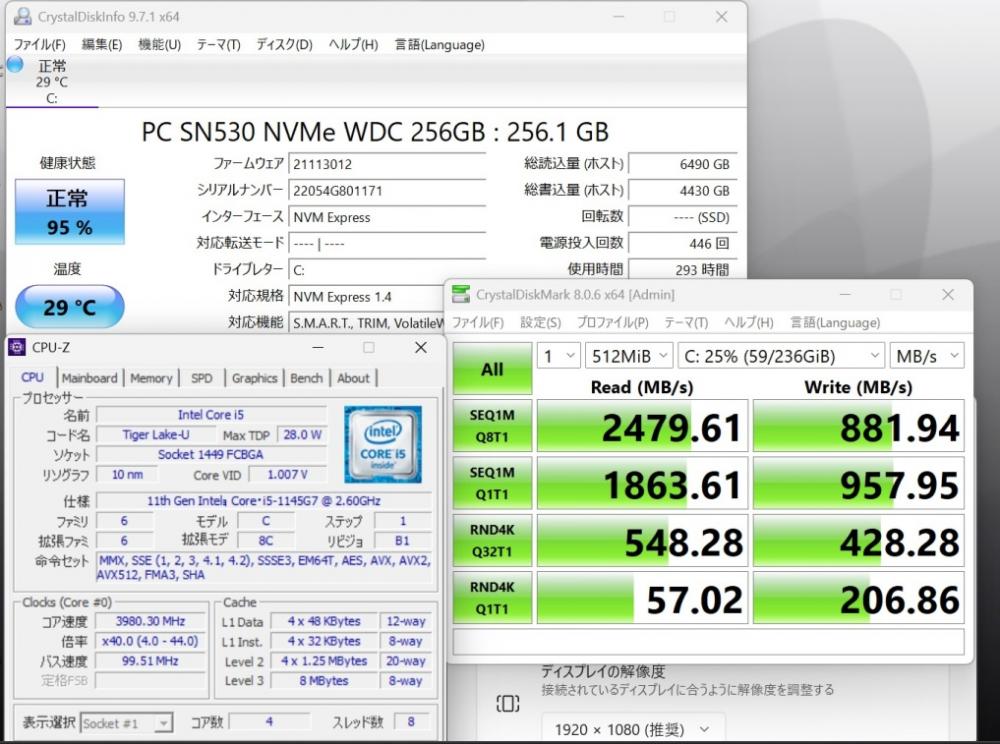Click the CrystalDiskInfo app icon in title bar
This screenshot has height=744, width=1000.
pyautogui.click(x=23, y=17)
